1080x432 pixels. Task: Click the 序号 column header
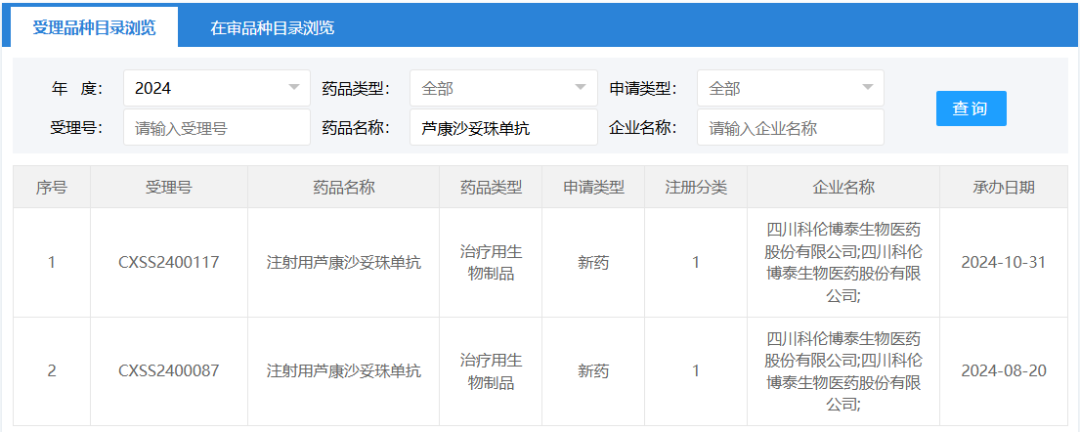(x=52, y=187)
